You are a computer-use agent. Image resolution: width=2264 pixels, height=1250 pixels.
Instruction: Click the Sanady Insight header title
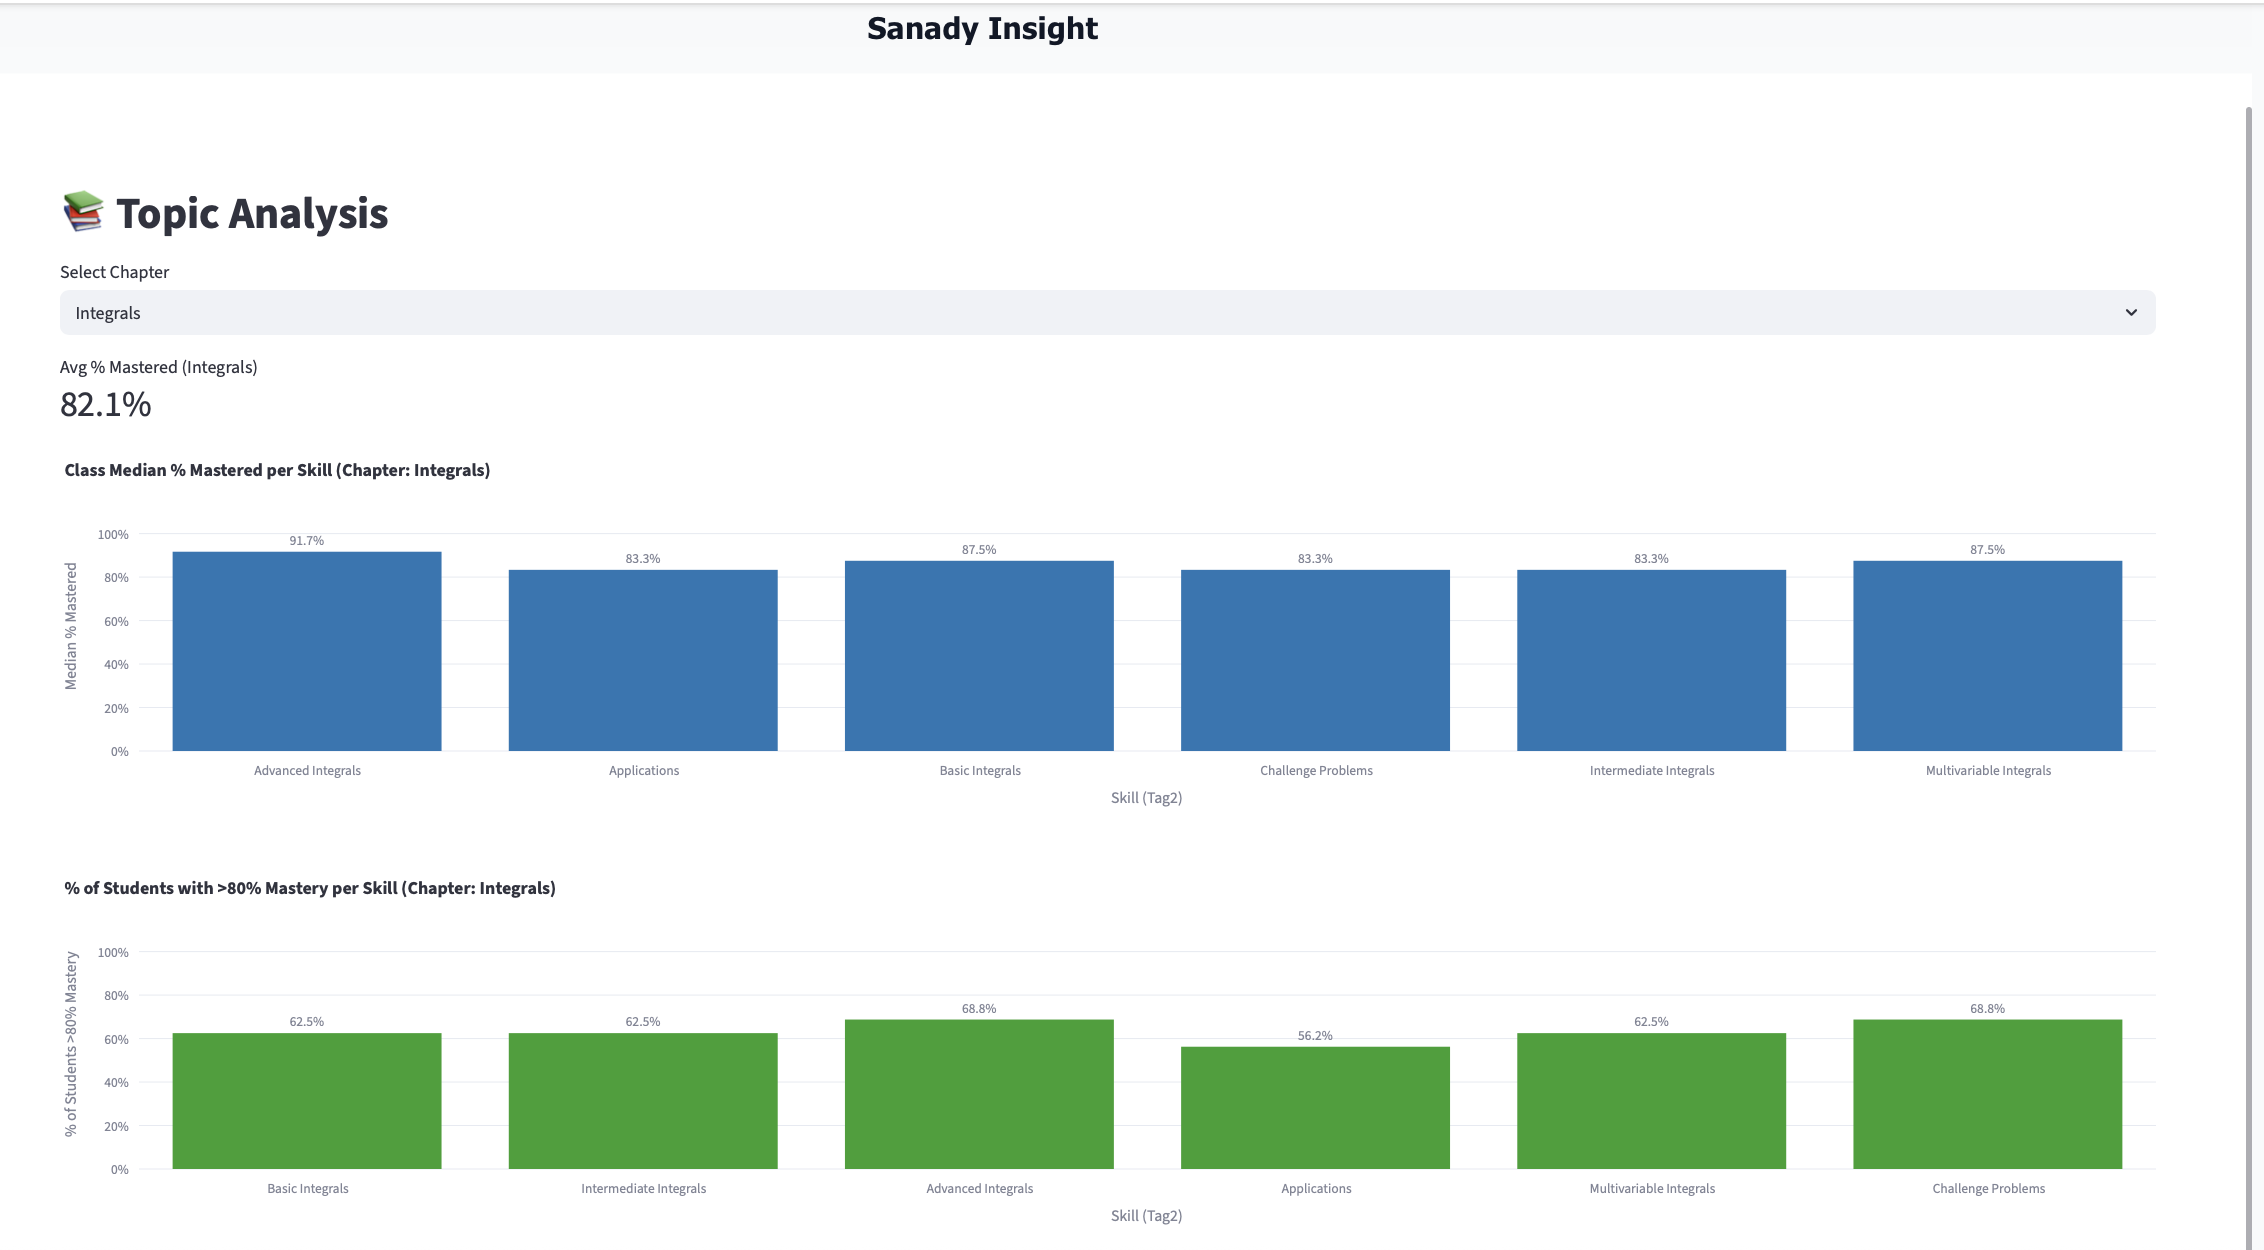[x=982, y=29]
